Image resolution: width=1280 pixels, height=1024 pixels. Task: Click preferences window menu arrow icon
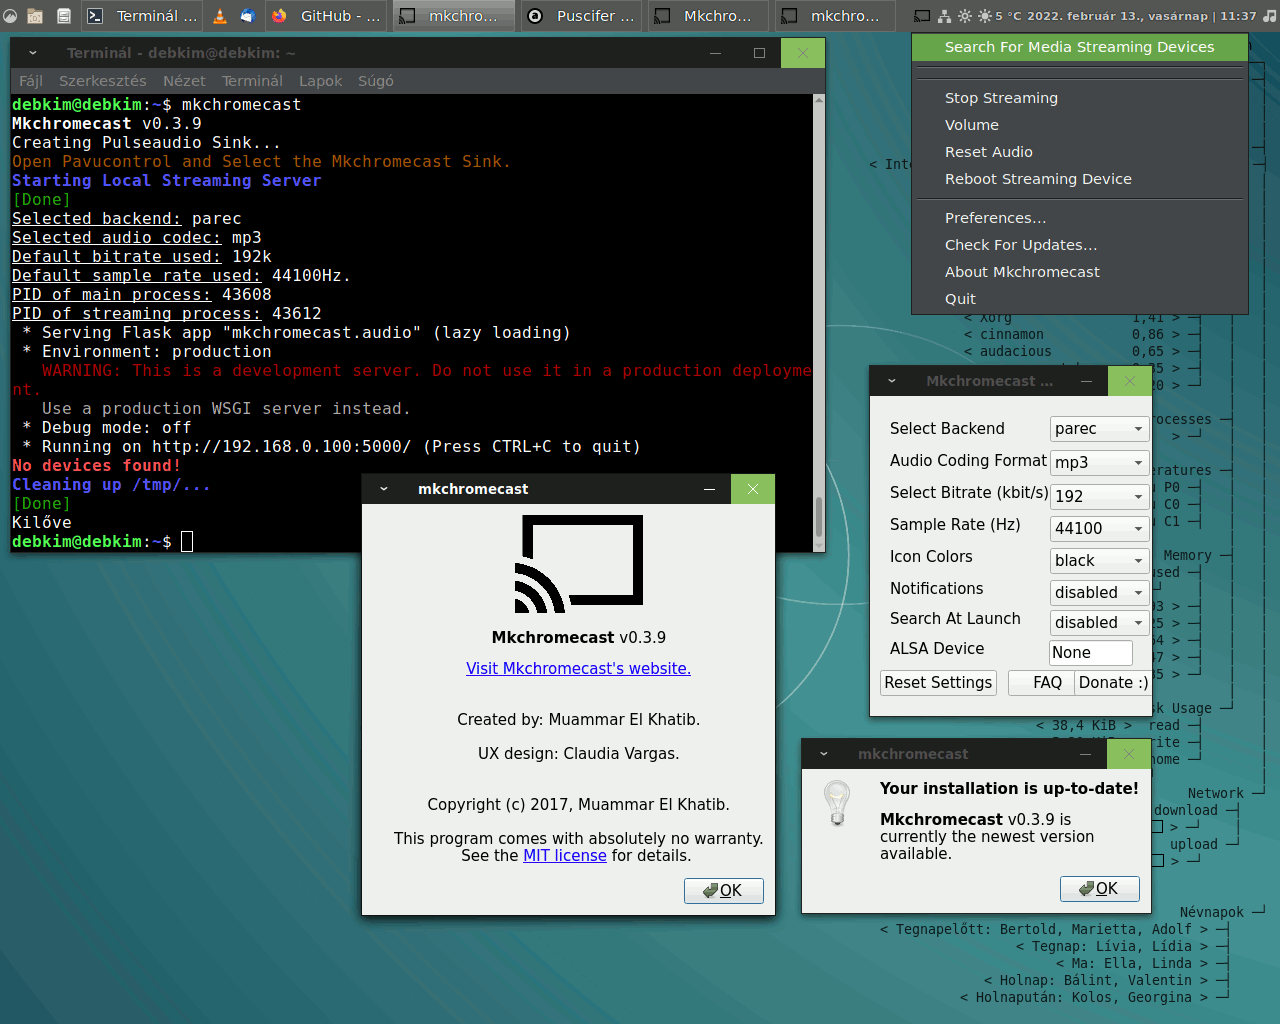891,381
